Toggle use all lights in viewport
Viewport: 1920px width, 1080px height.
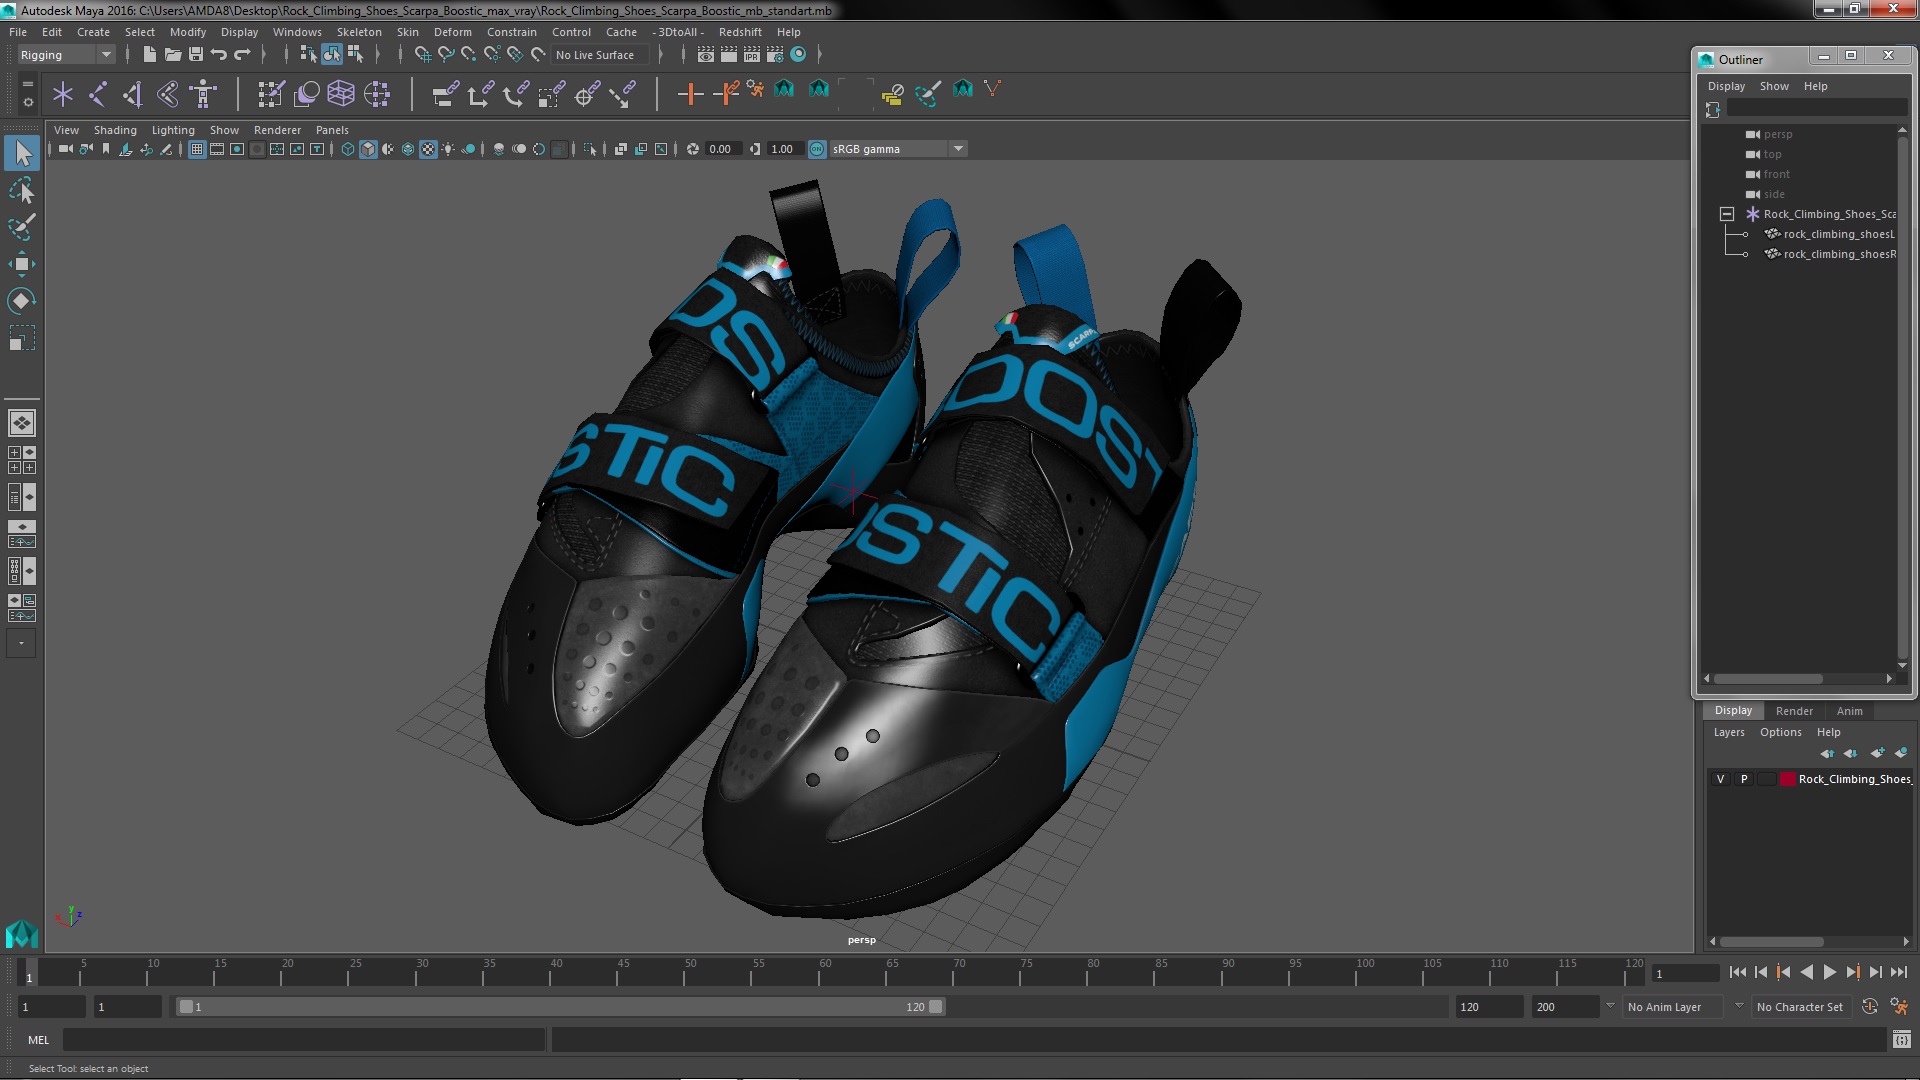448,149
